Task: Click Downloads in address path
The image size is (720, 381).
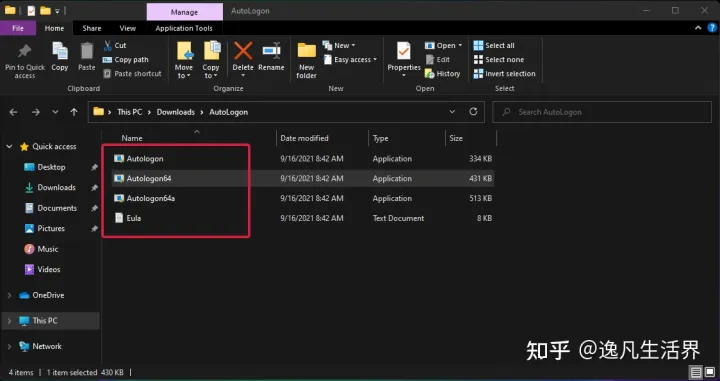Action: click(176, 112)
